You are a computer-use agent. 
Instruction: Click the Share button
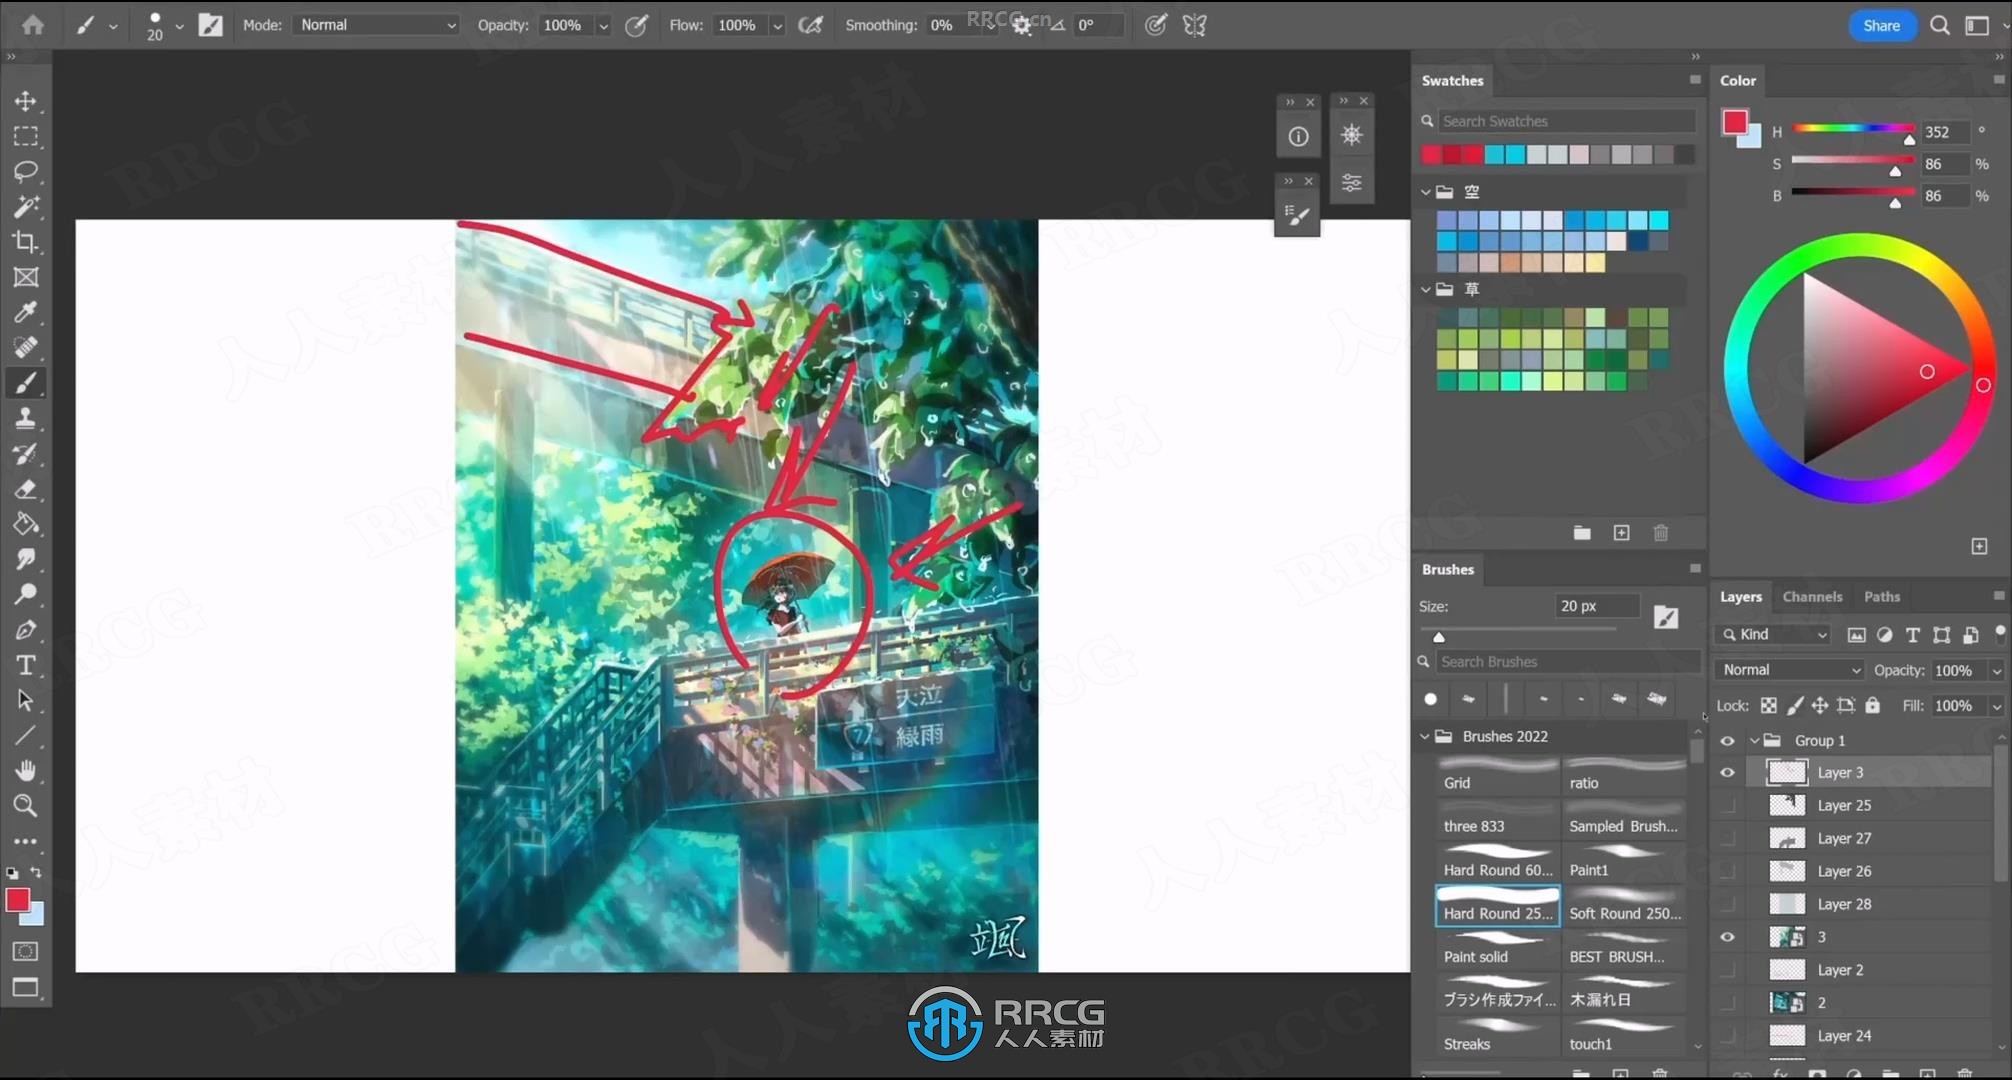pos(1882,26)
